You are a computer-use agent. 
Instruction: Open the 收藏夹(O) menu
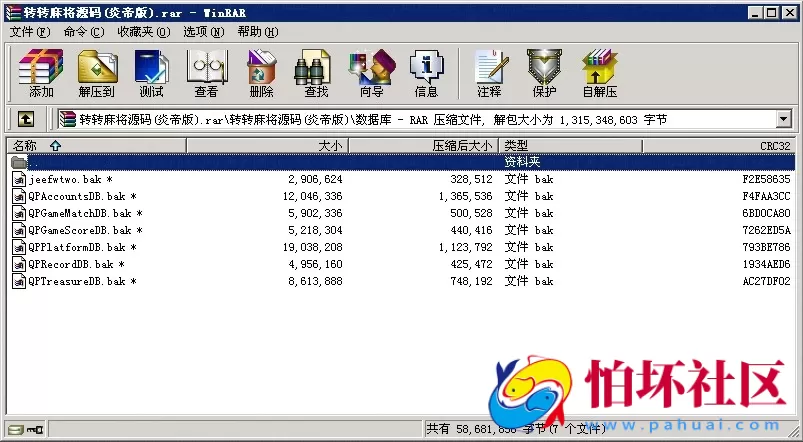144,32
